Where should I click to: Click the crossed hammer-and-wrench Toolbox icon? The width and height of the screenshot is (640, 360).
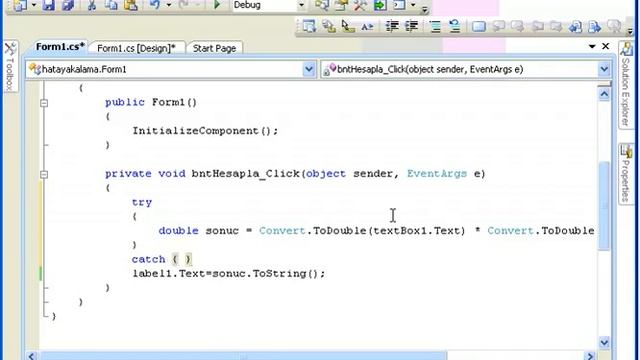360,5
